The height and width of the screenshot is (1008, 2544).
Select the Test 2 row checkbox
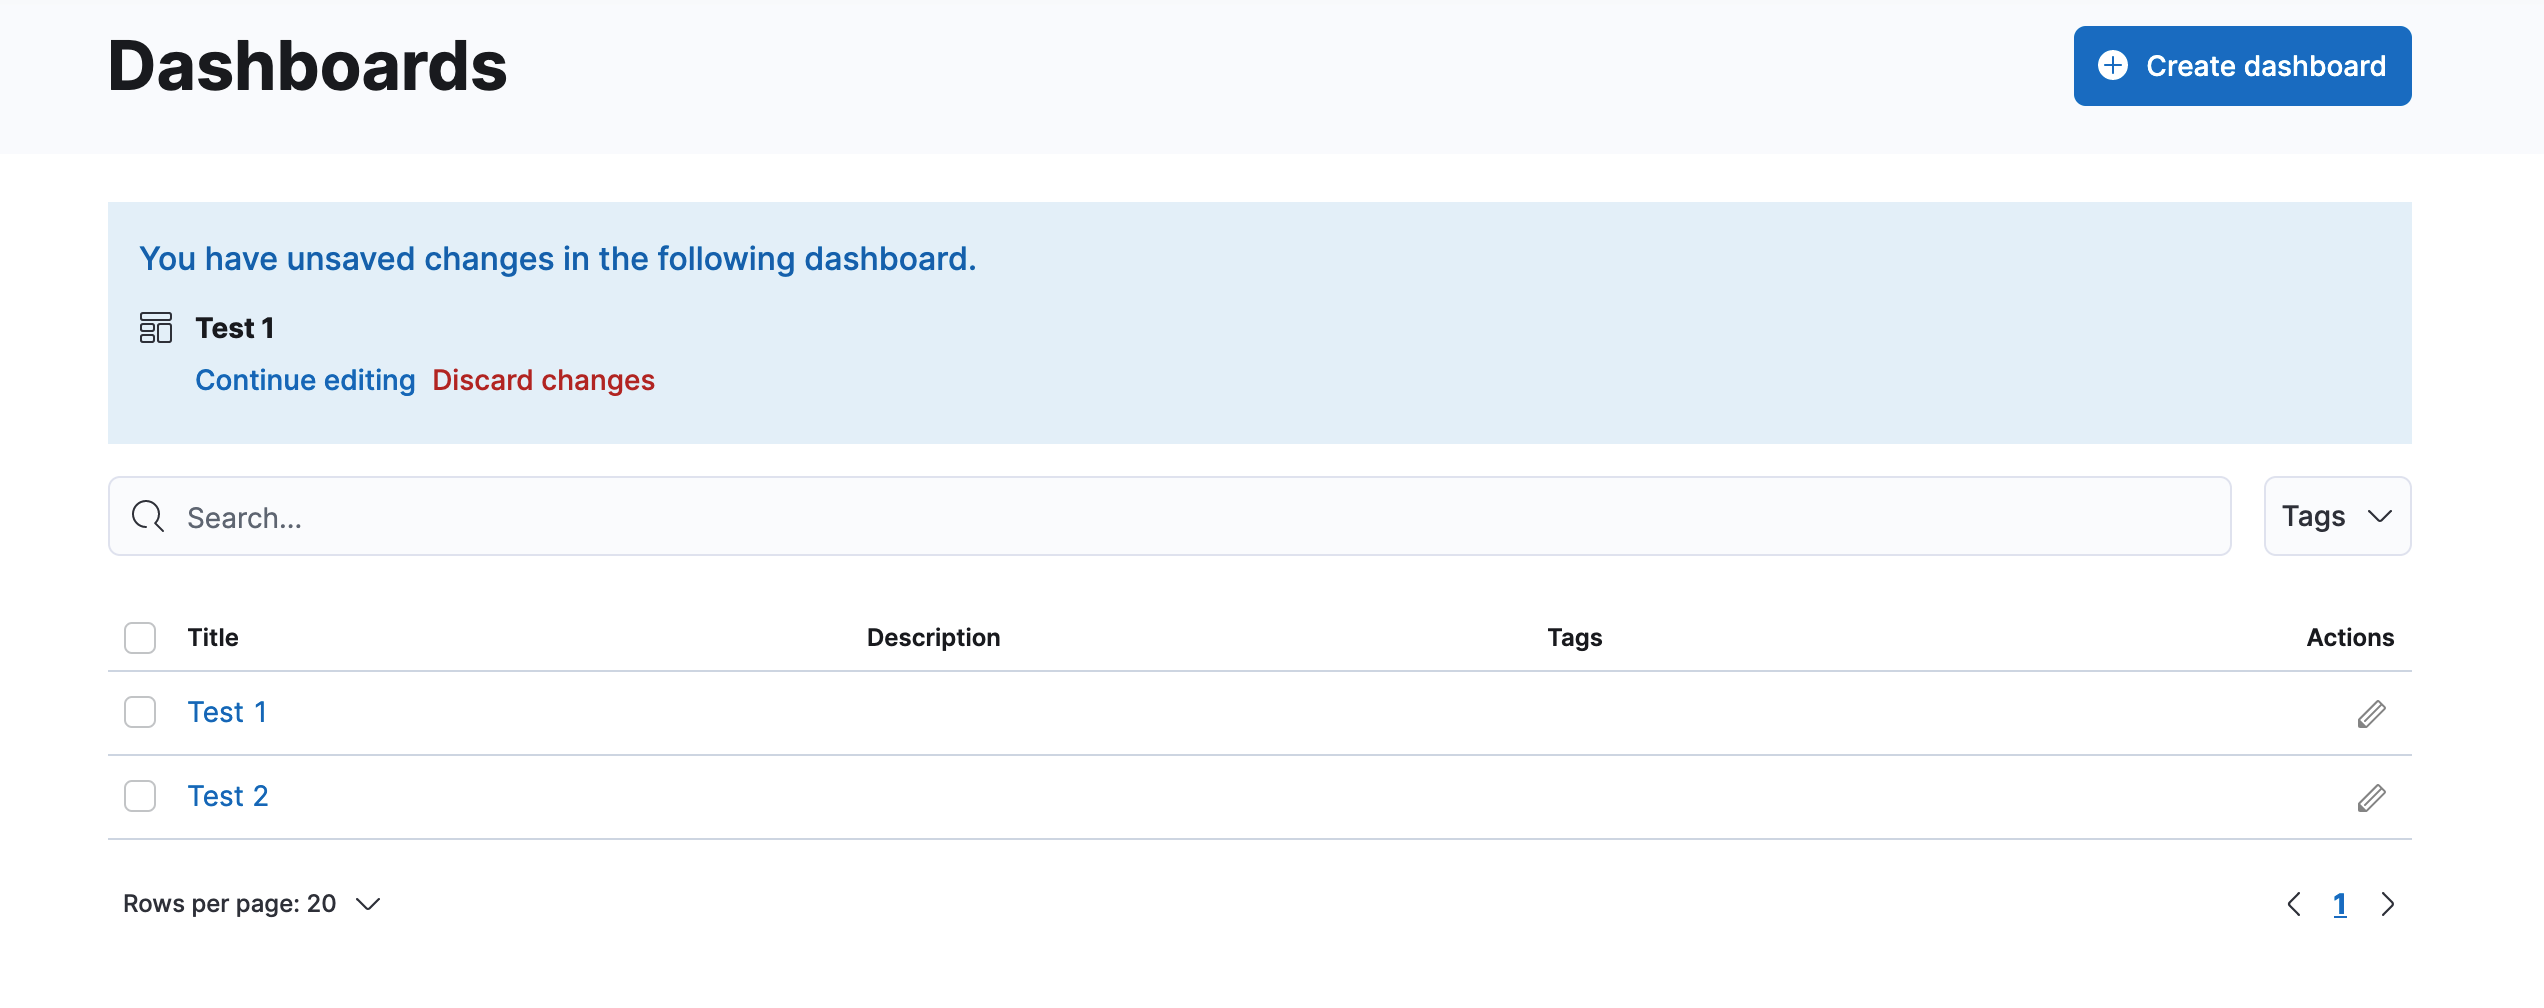click(140, 796)
